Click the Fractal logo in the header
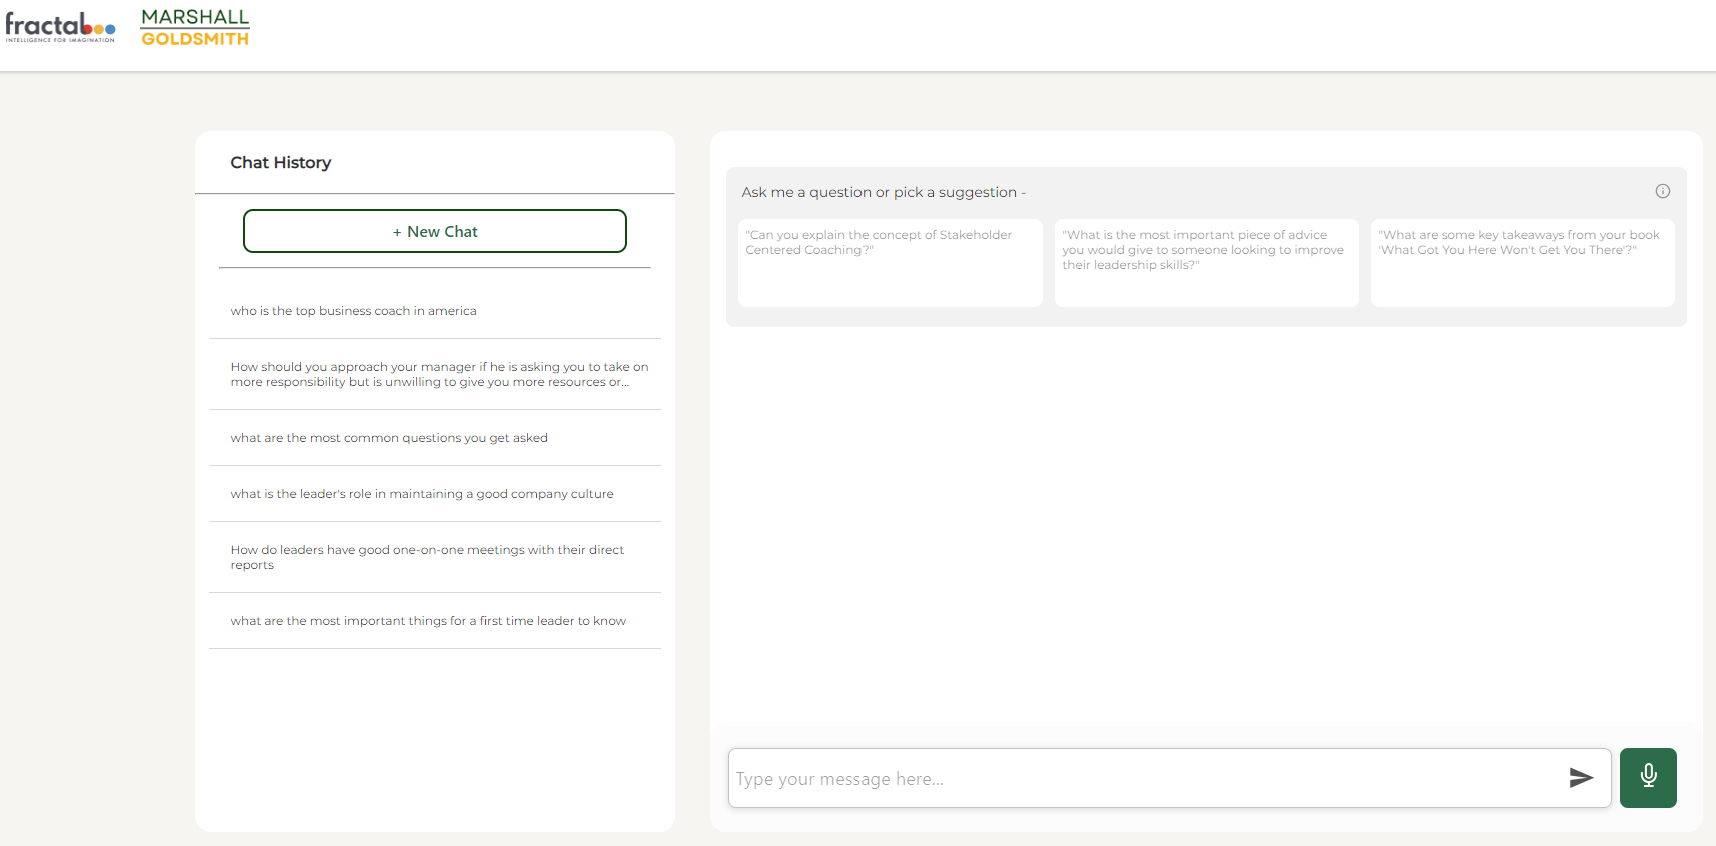The height and width of the screenshot is (846, 1716). (x=60, y=27)
